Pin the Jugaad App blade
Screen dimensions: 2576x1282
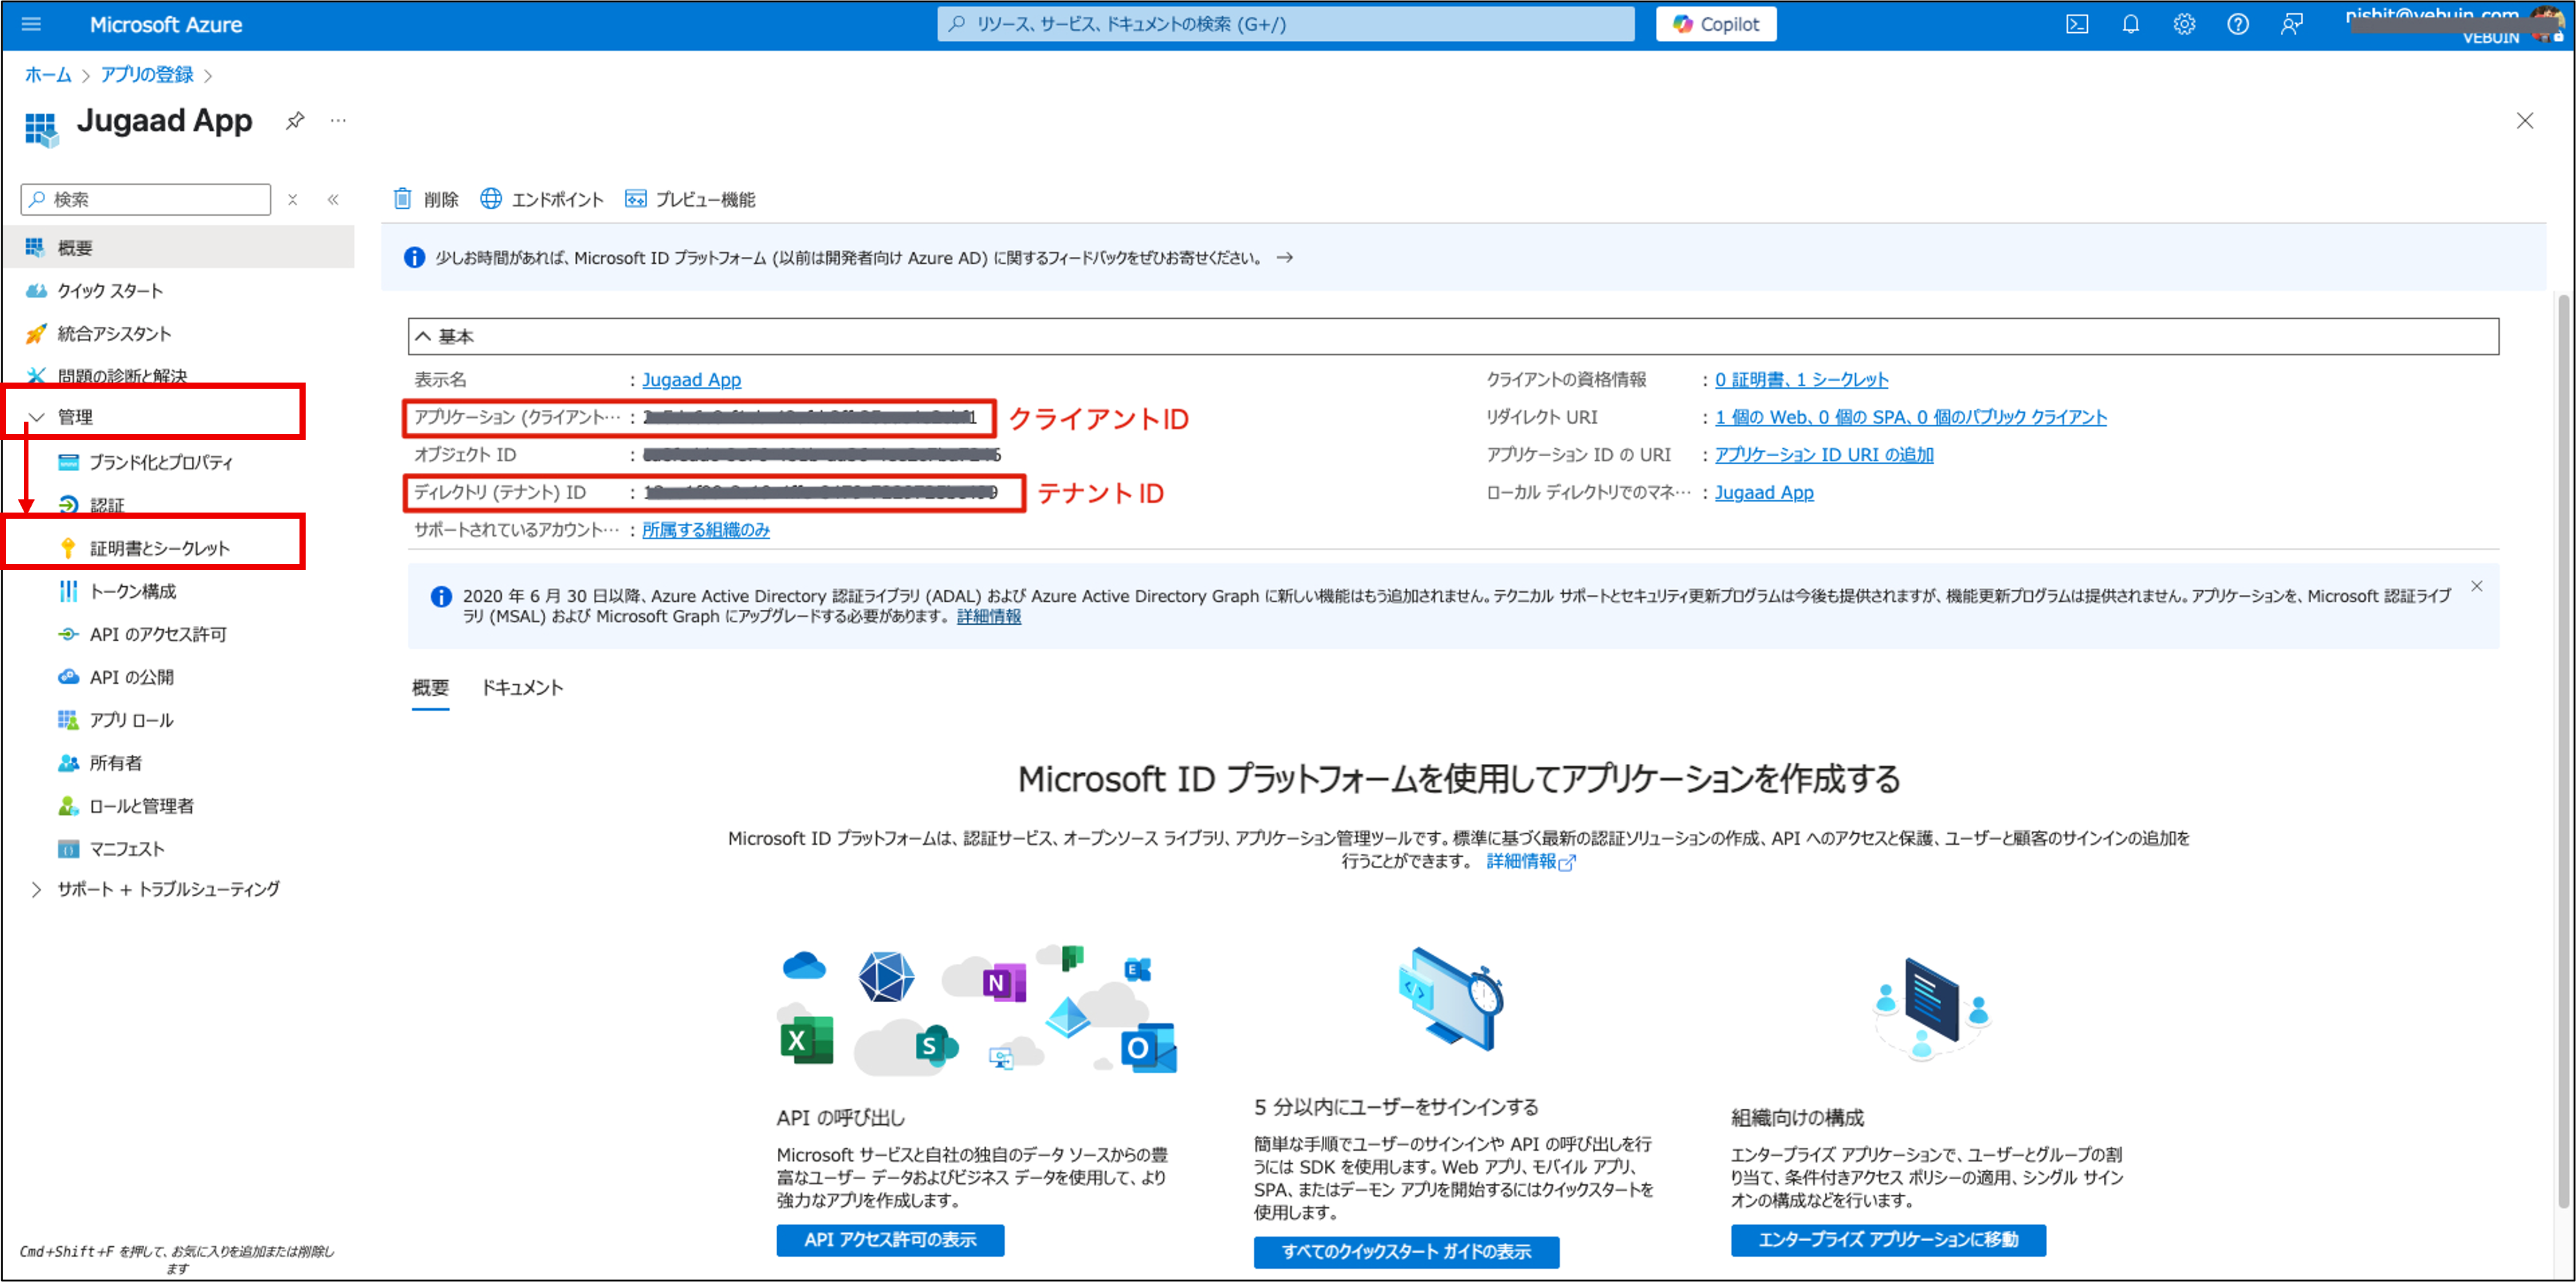[x=294, y=121]
